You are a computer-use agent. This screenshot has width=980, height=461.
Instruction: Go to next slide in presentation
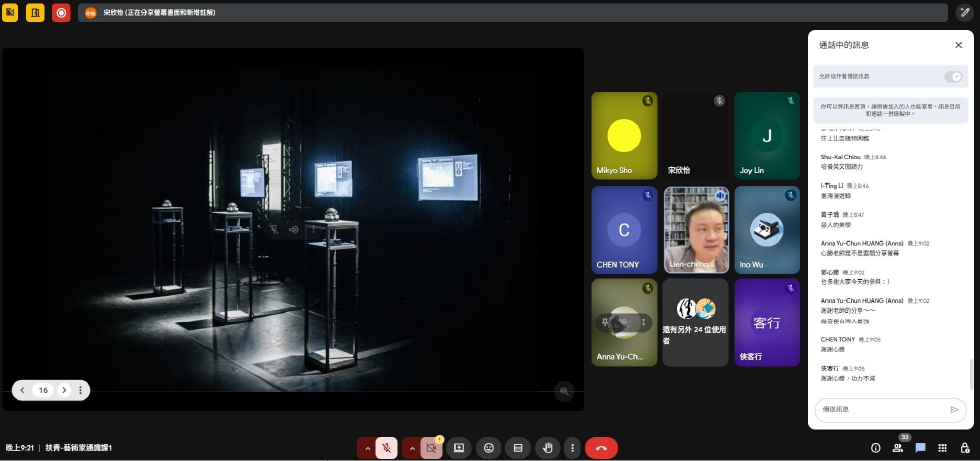(x=64, y=390)
